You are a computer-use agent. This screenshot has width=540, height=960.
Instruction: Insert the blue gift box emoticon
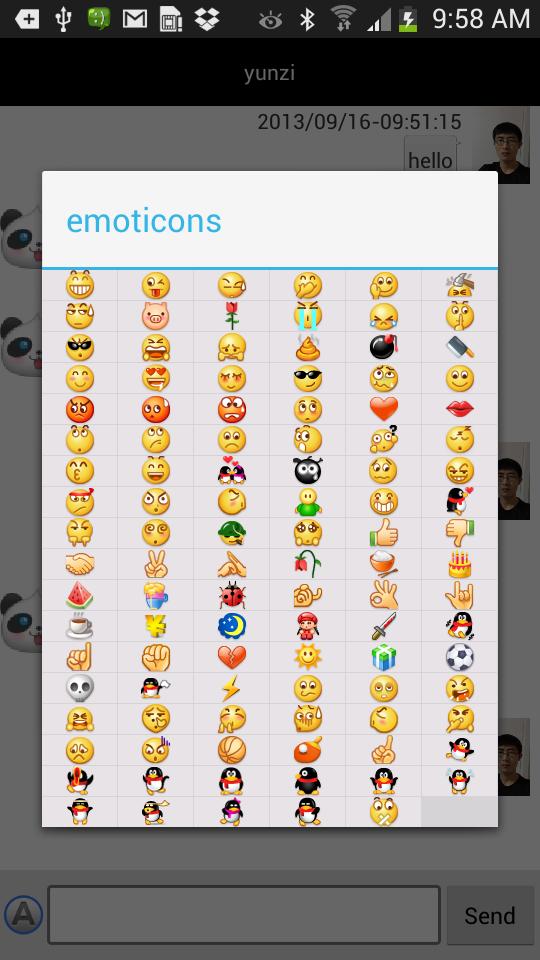click(x=383, y=656)
